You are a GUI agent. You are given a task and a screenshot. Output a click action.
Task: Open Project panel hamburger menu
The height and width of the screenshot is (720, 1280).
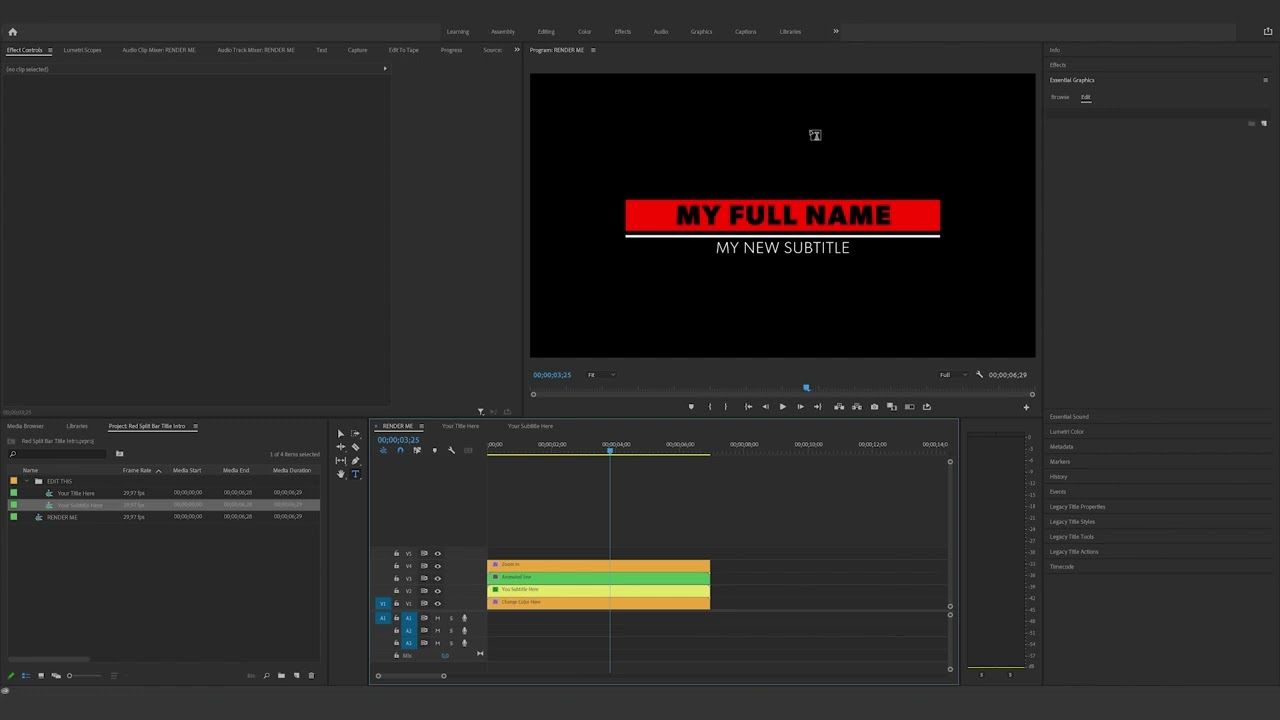pyautogui.click(x=195, y=426)
